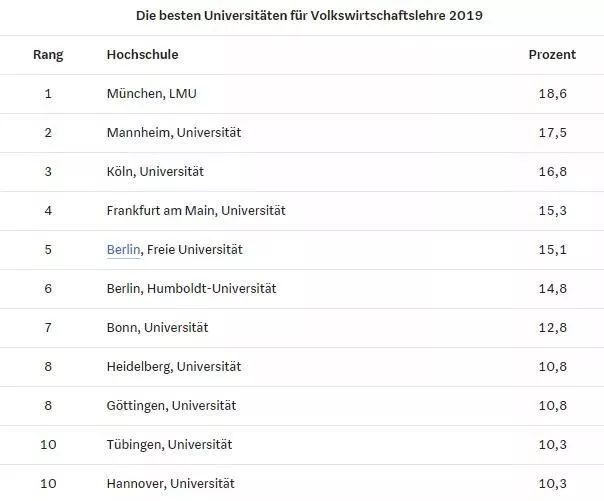Click the Hochschule column header

coord(143,54)
